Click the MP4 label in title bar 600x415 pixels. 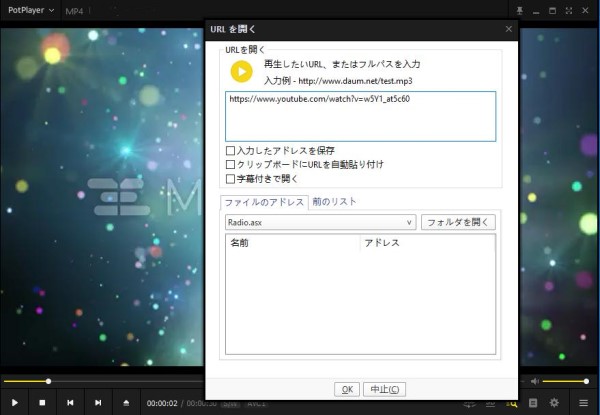[74, 11]
